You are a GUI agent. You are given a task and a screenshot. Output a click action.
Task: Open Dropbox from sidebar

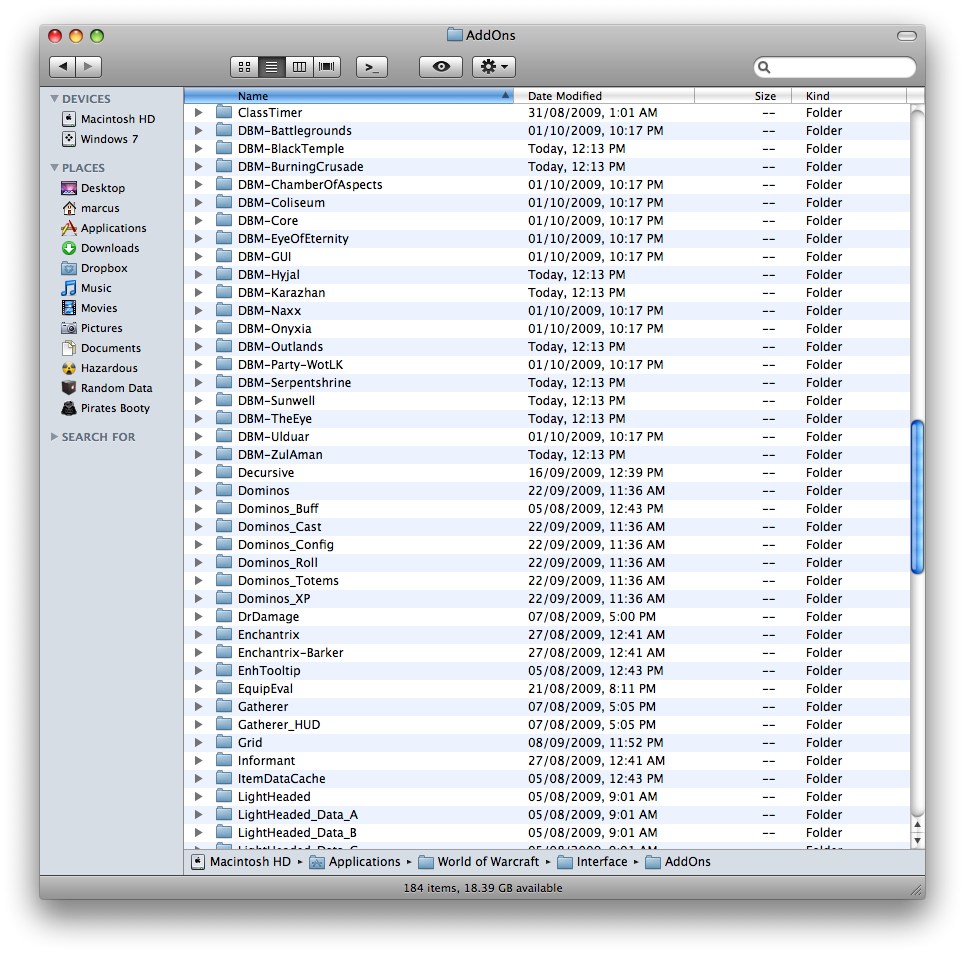pyautogui.click(x=95, y=268)
